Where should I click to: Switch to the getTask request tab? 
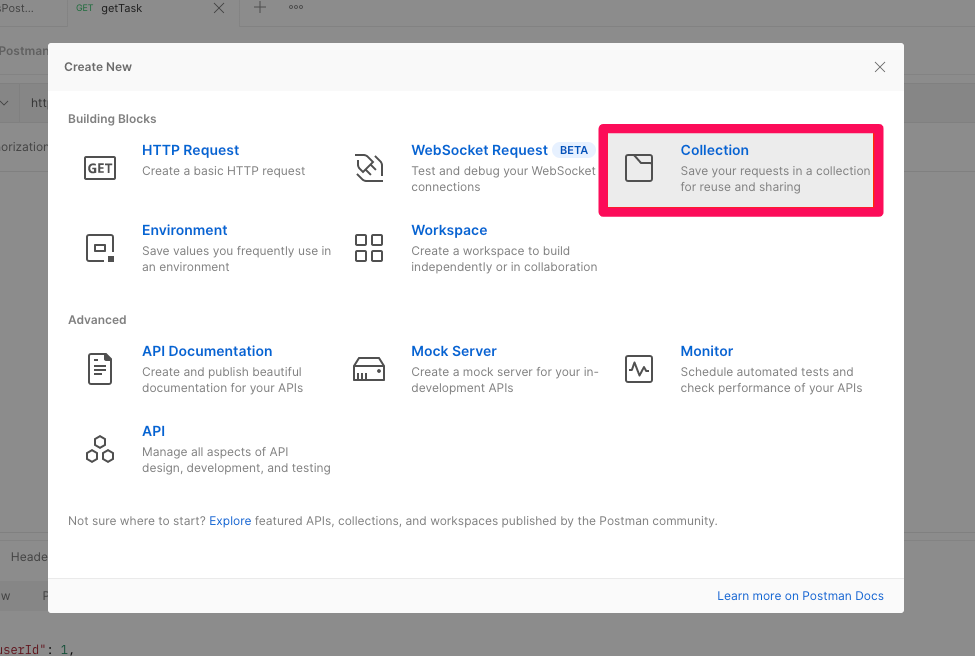click(123, 9)
